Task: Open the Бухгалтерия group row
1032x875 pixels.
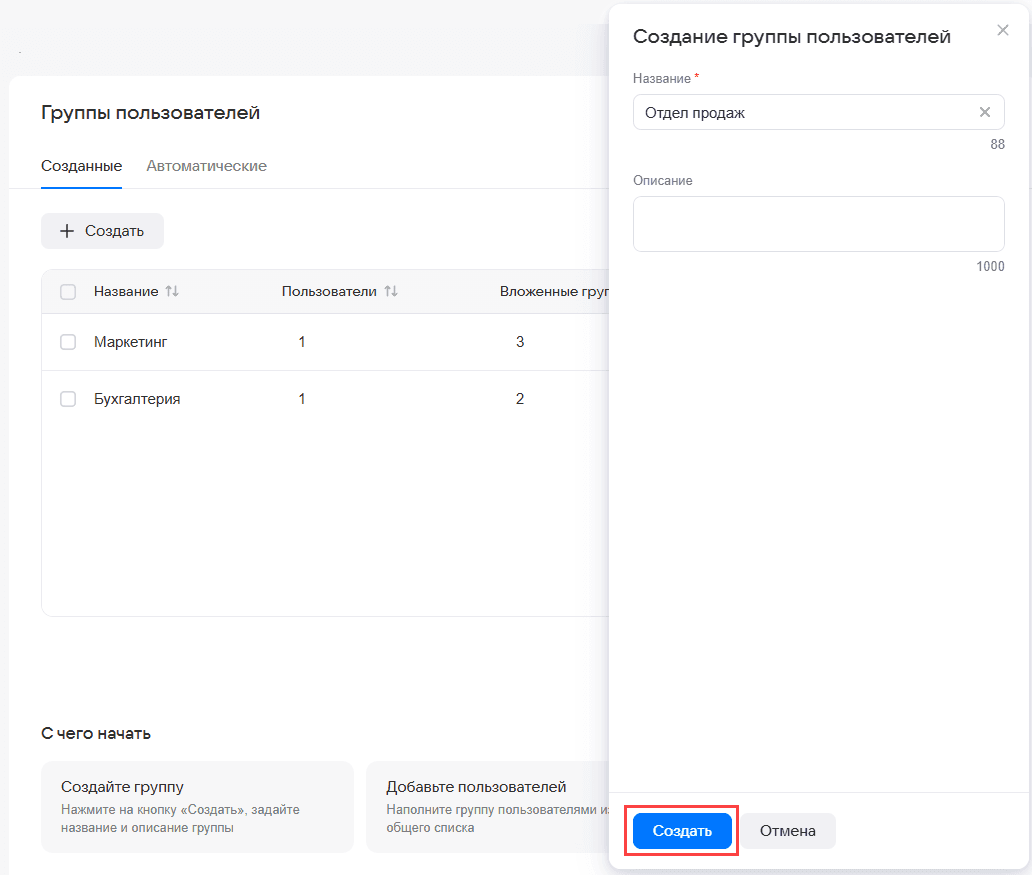Action: pyautogui.click(x=325, y=399)
